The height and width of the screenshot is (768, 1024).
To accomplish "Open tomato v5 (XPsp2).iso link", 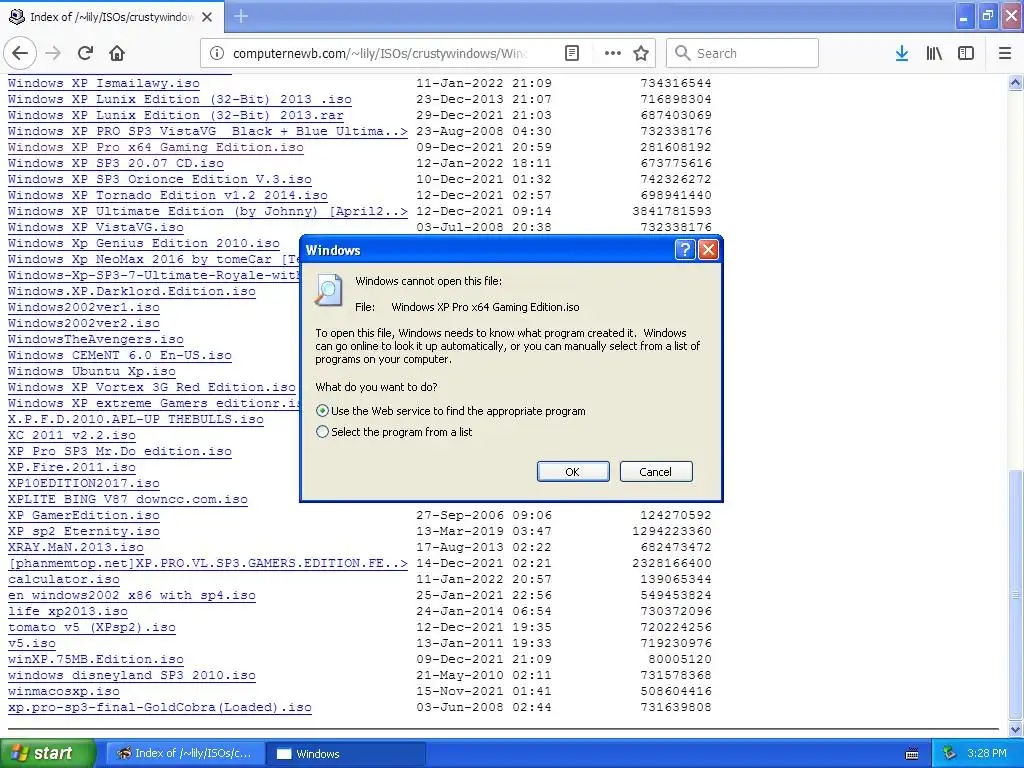I will click(x=91, y=627).
